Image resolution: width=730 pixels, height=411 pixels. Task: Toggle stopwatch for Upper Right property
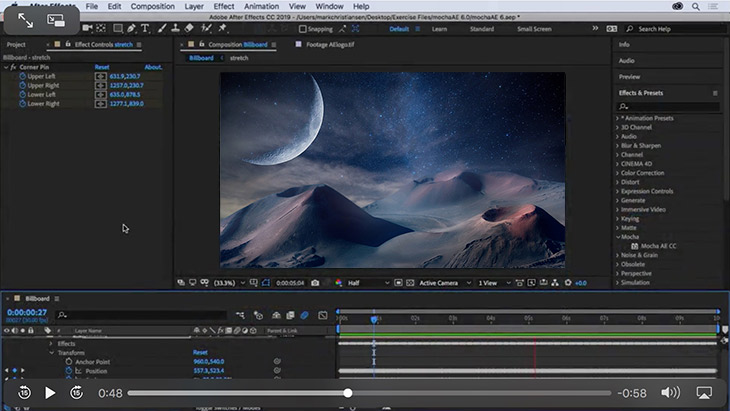tap(22, 86)
